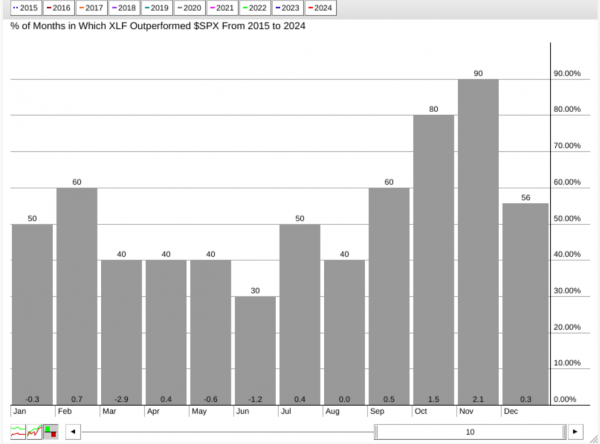This screenshot has width=600, height=444.
Task: Toggle the 2024 year legend button
Action: 320,8
